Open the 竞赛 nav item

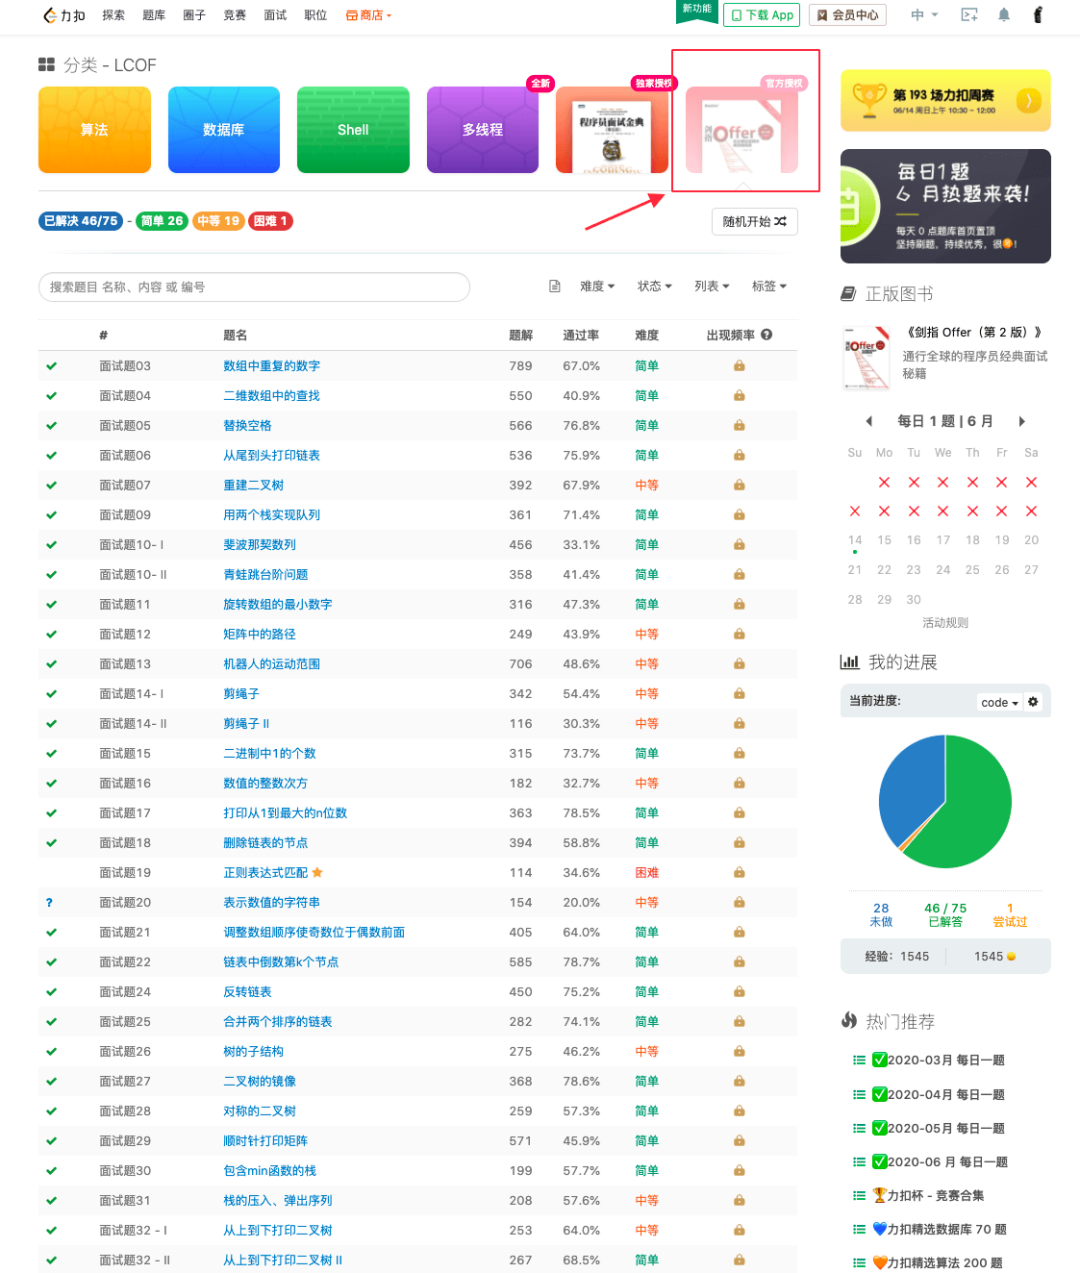point(235,15)
